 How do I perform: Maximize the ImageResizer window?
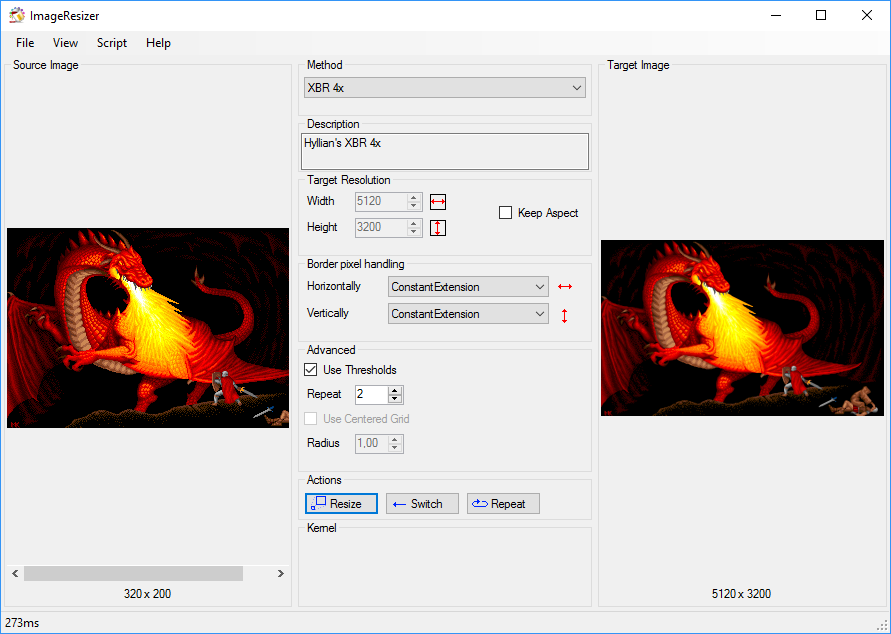click(821, 15)
